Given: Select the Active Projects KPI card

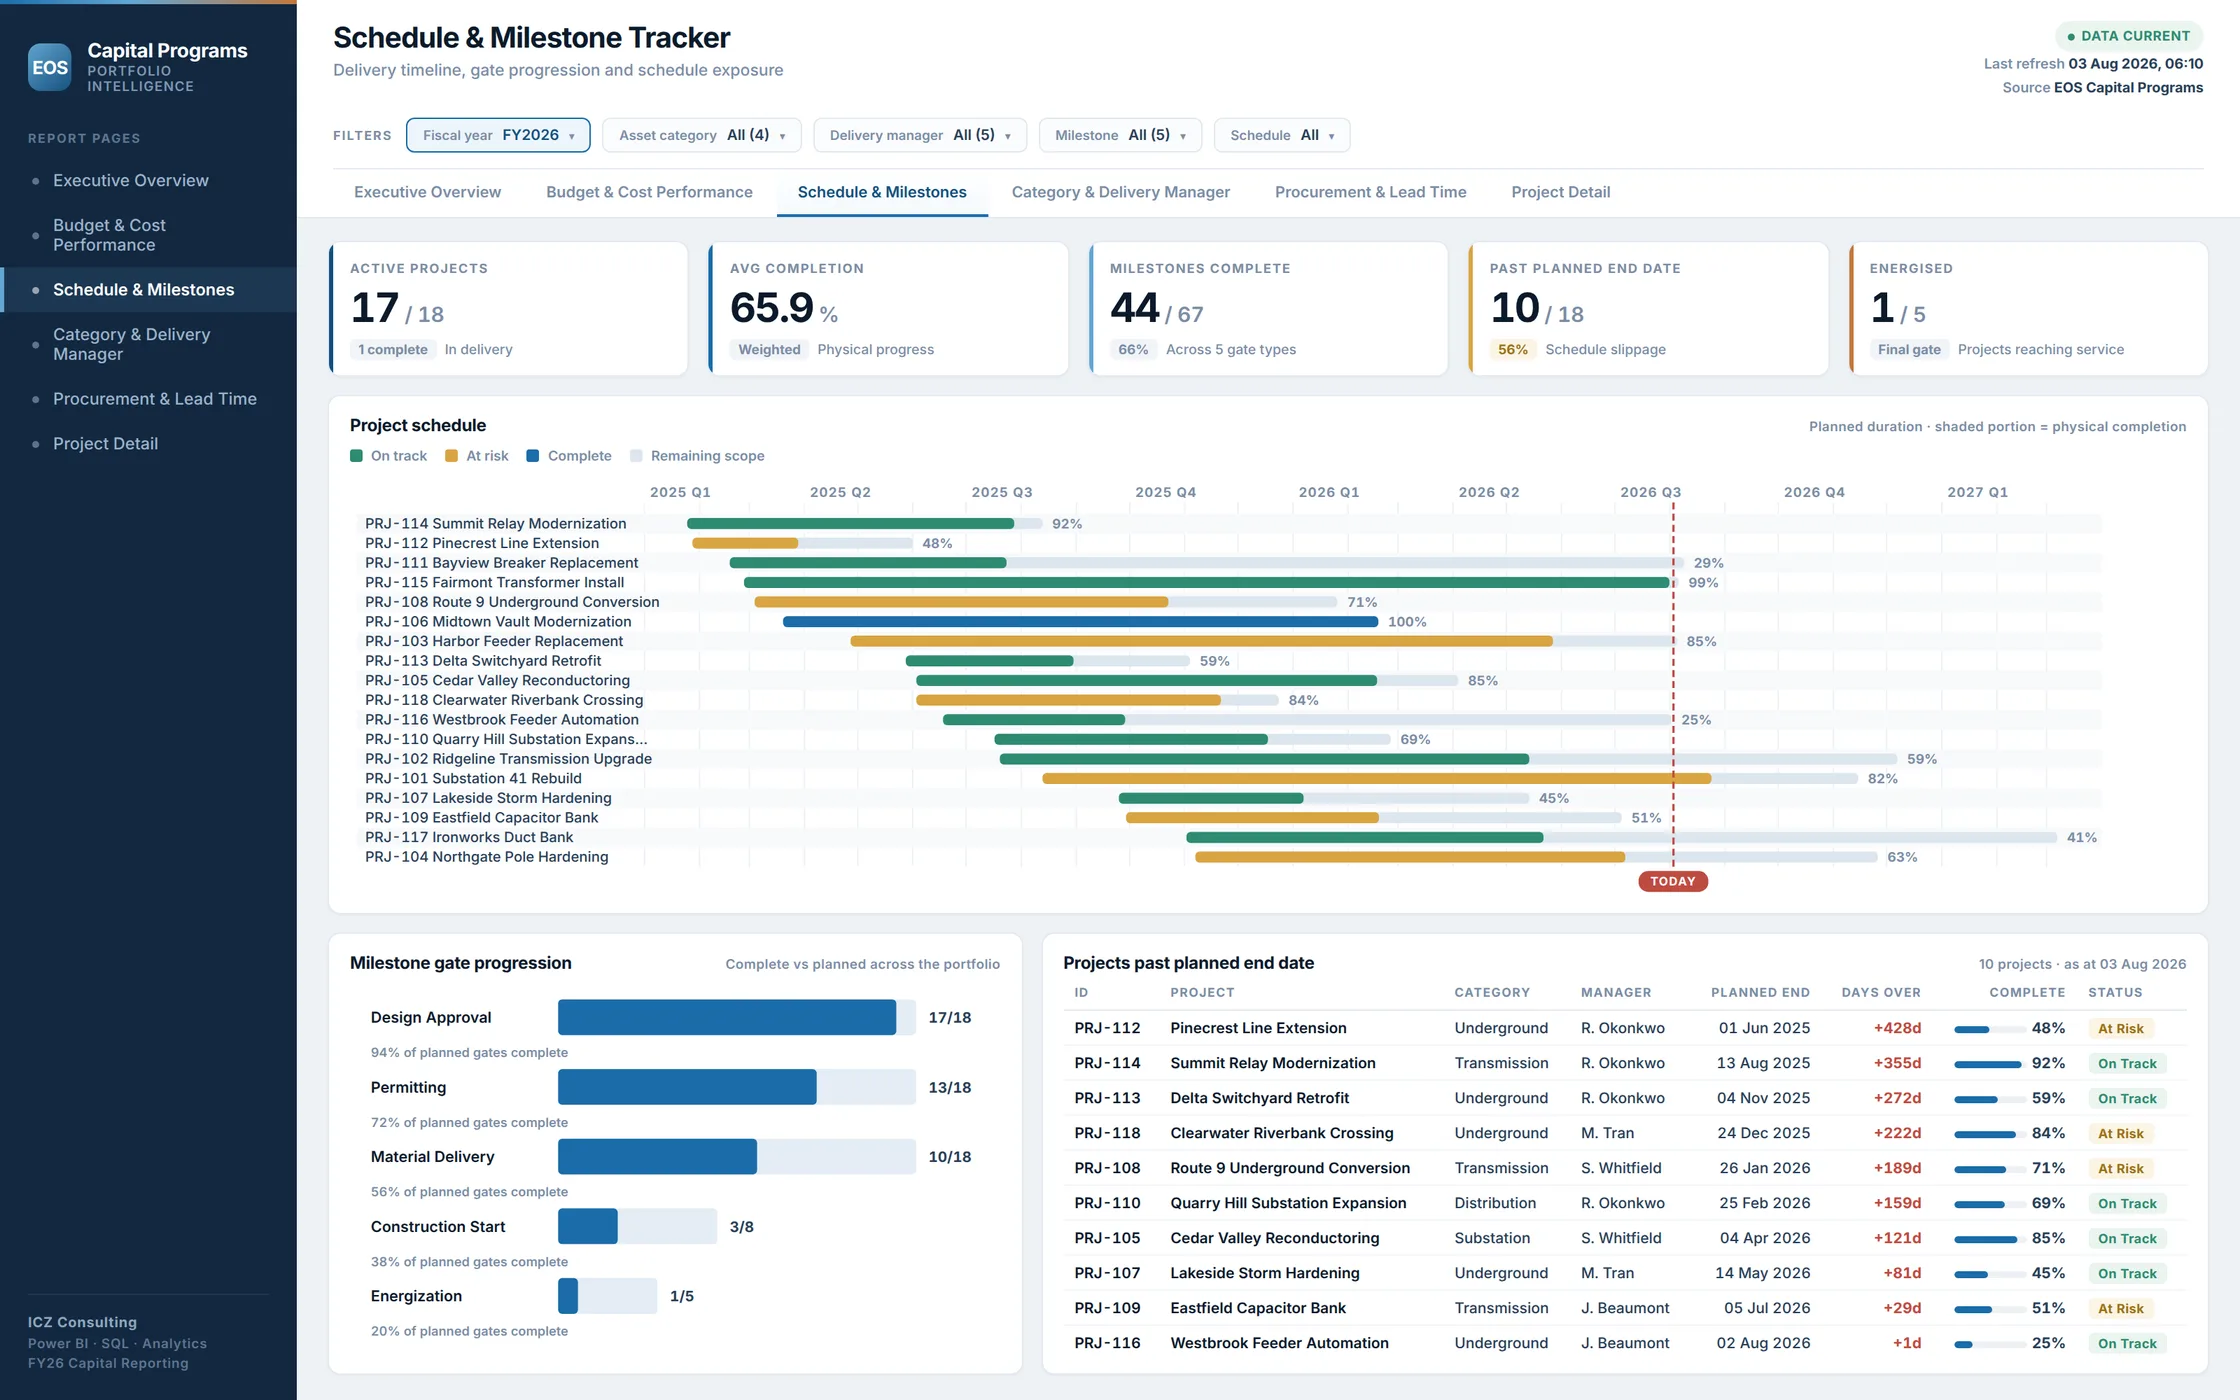Looking at the screenshot, I should point(509,309).
